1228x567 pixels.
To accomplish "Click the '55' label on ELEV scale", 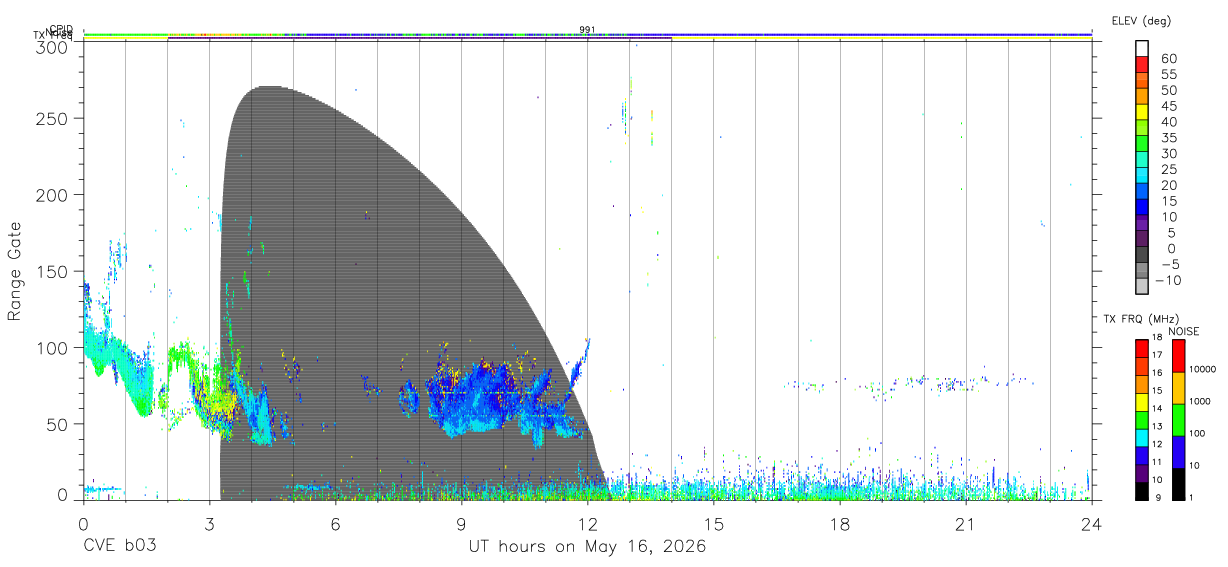I will tap(1170, 74).
